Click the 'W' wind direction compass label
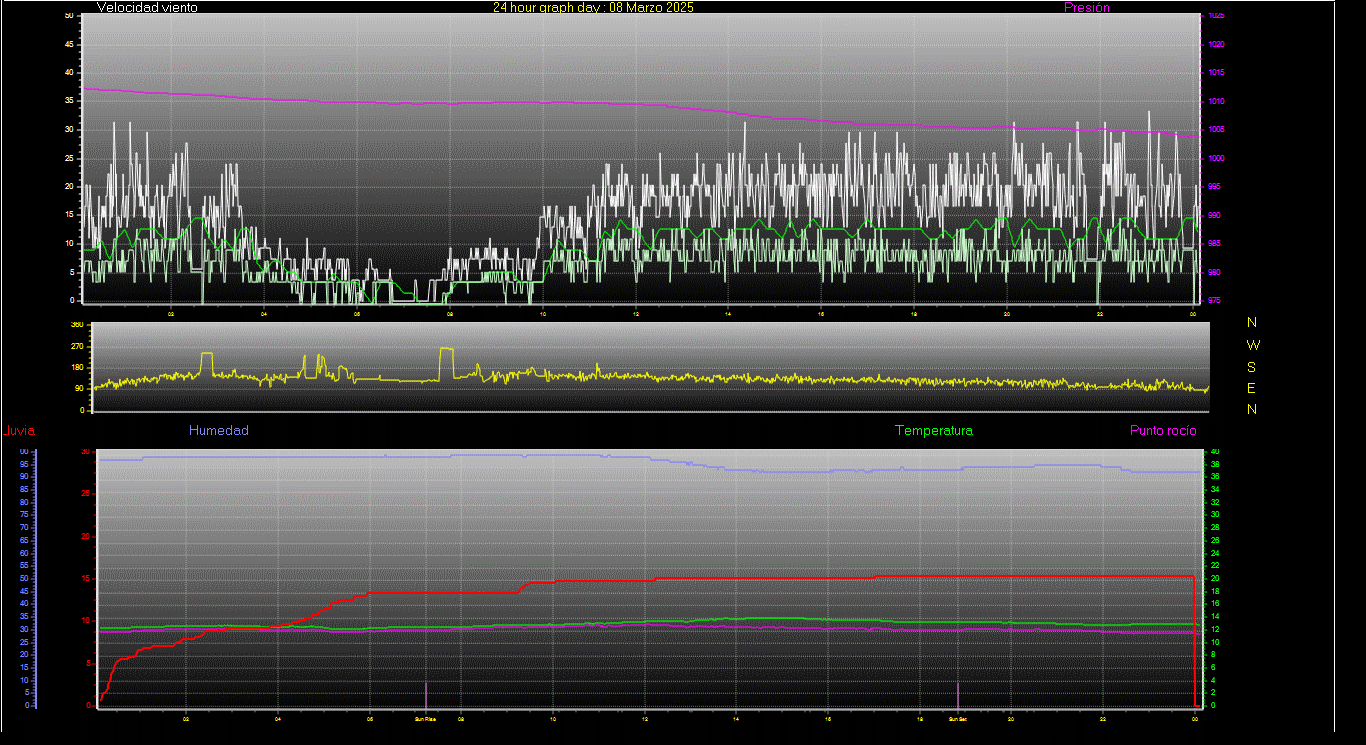 click(1253, 344)
